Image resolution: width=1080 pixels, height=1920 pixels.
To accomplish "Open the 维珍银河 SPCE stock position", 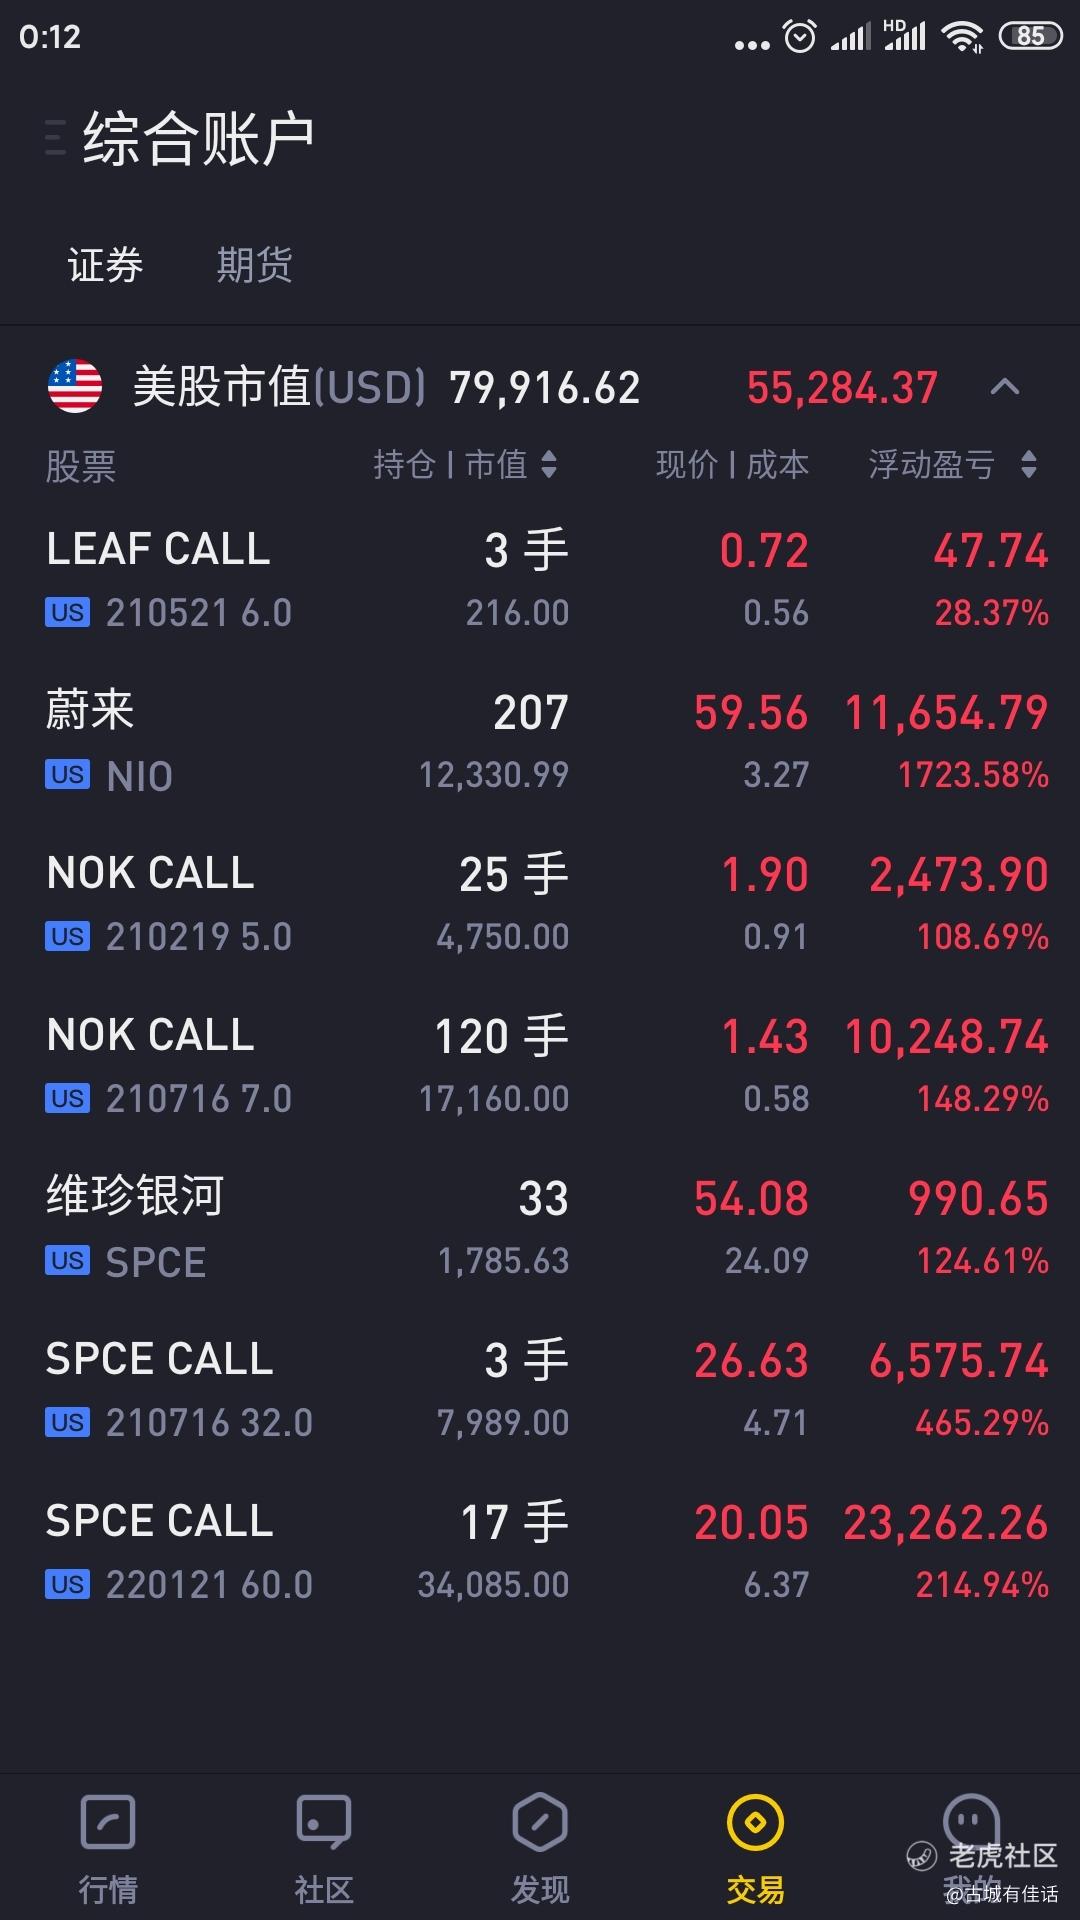I will (x=540, y=1228).
